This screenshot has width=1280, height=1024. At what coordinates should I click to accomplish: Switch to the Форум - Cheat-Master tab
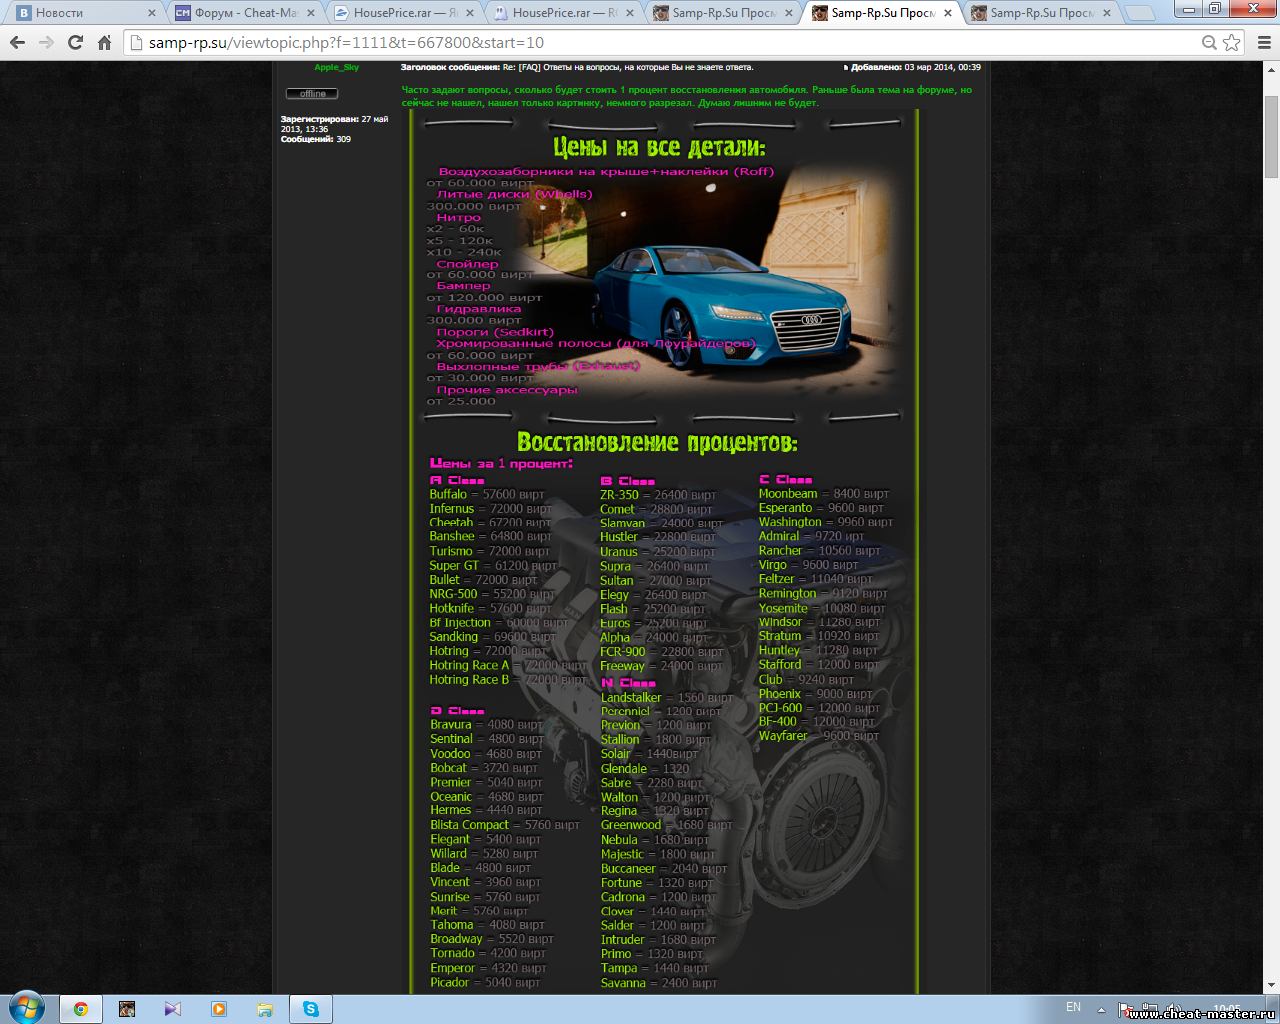[245, 13]
